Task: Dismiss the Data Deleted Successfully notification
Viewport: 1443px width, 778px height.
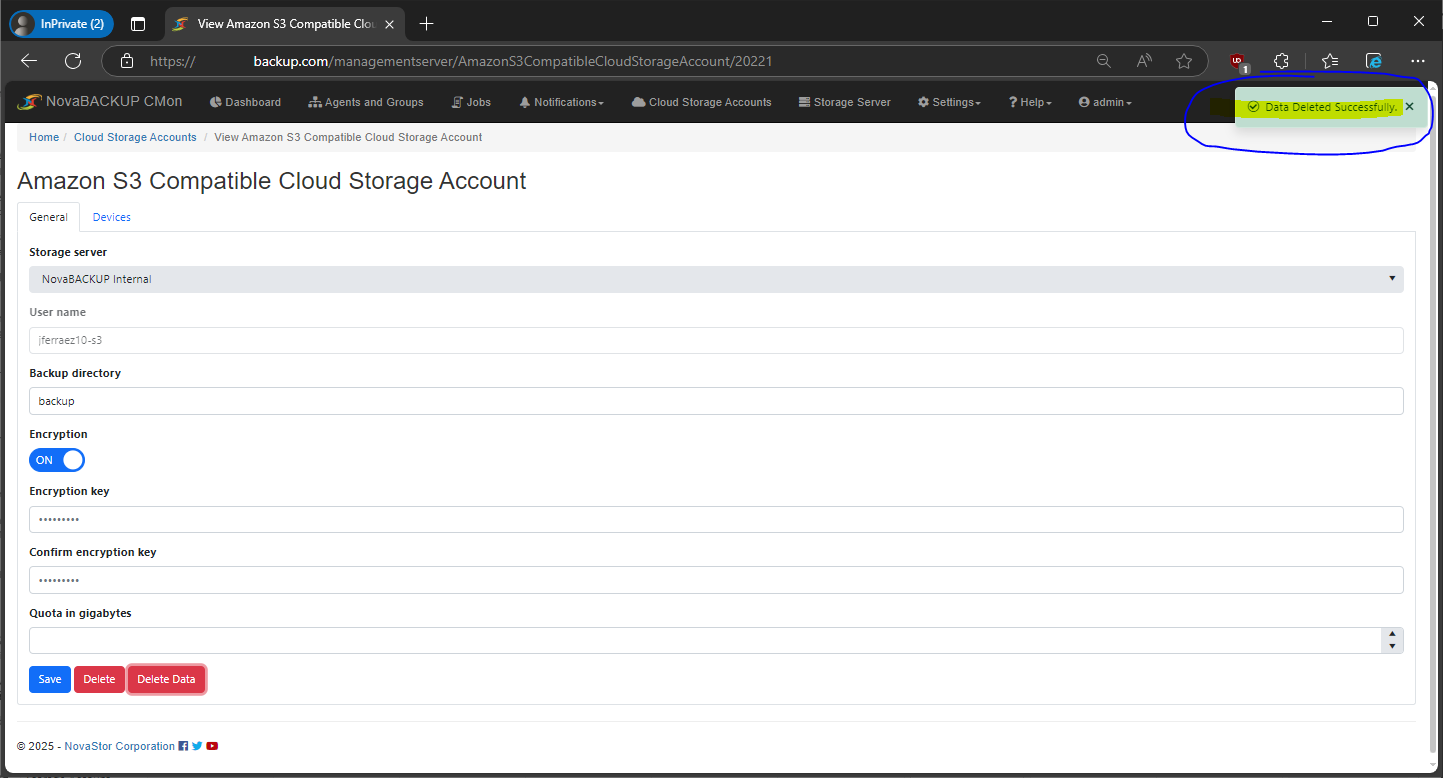Action: point(1409,106)
